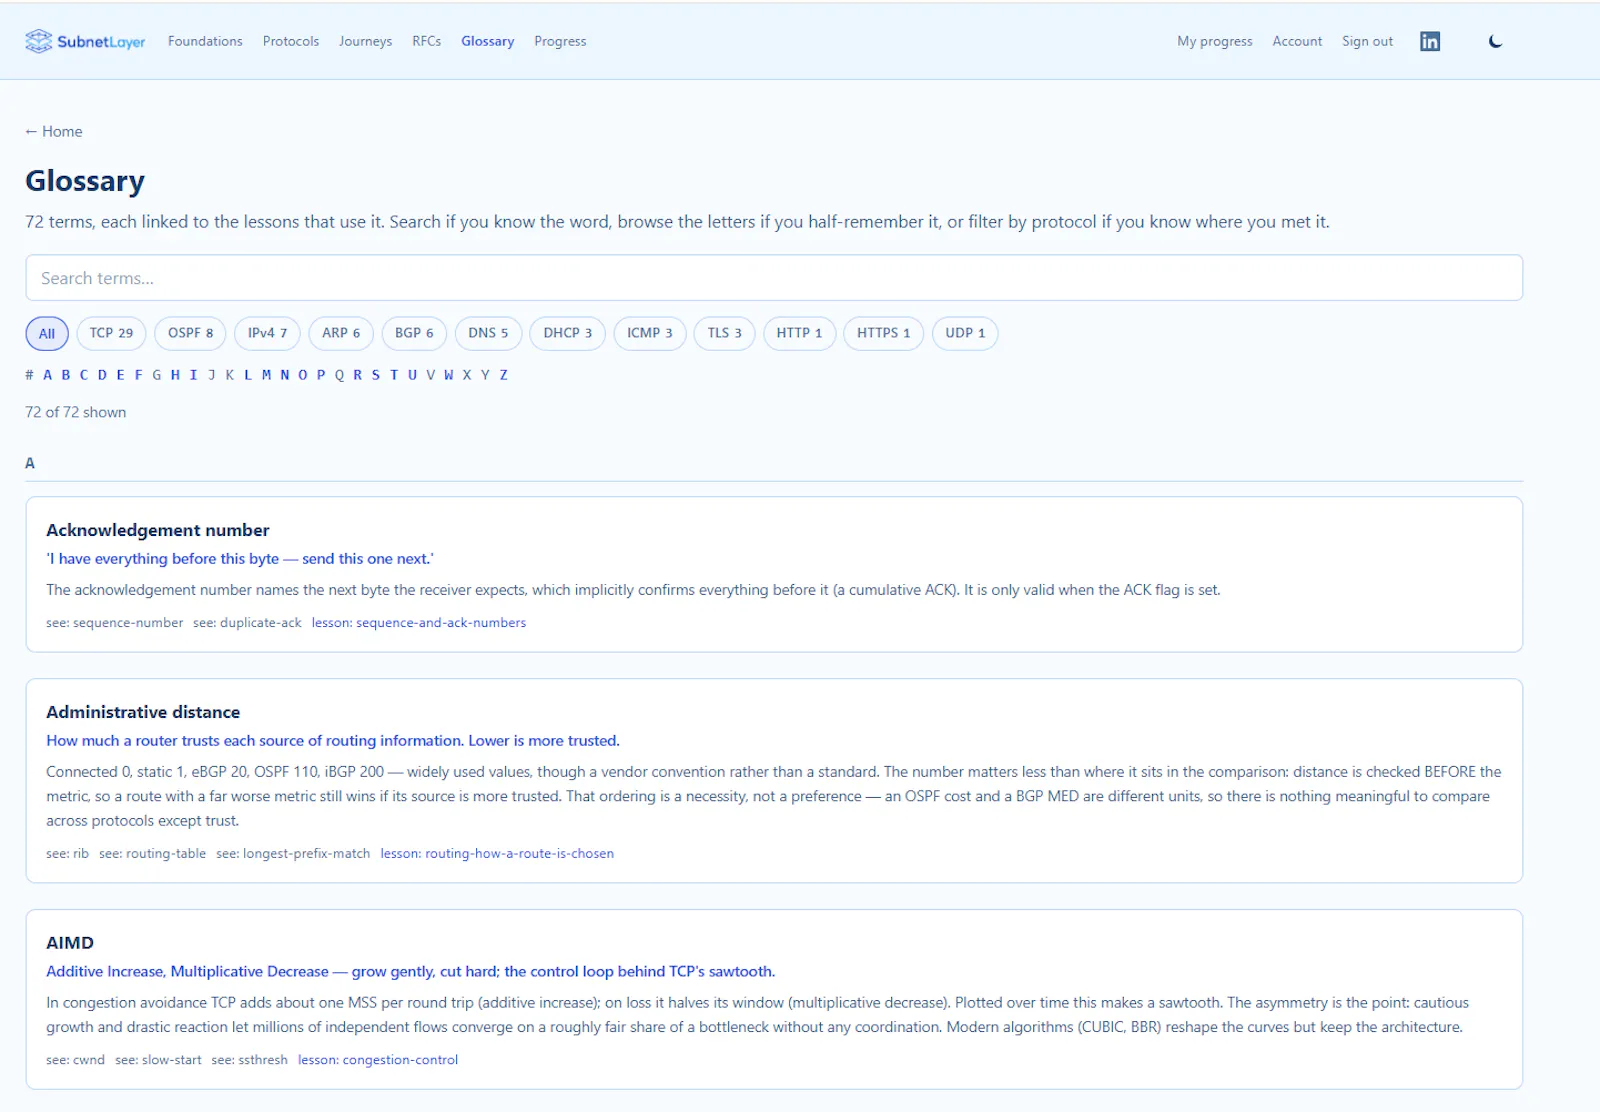
Task: Filter glossary by HTTP 1
Action: pos(799,333)
